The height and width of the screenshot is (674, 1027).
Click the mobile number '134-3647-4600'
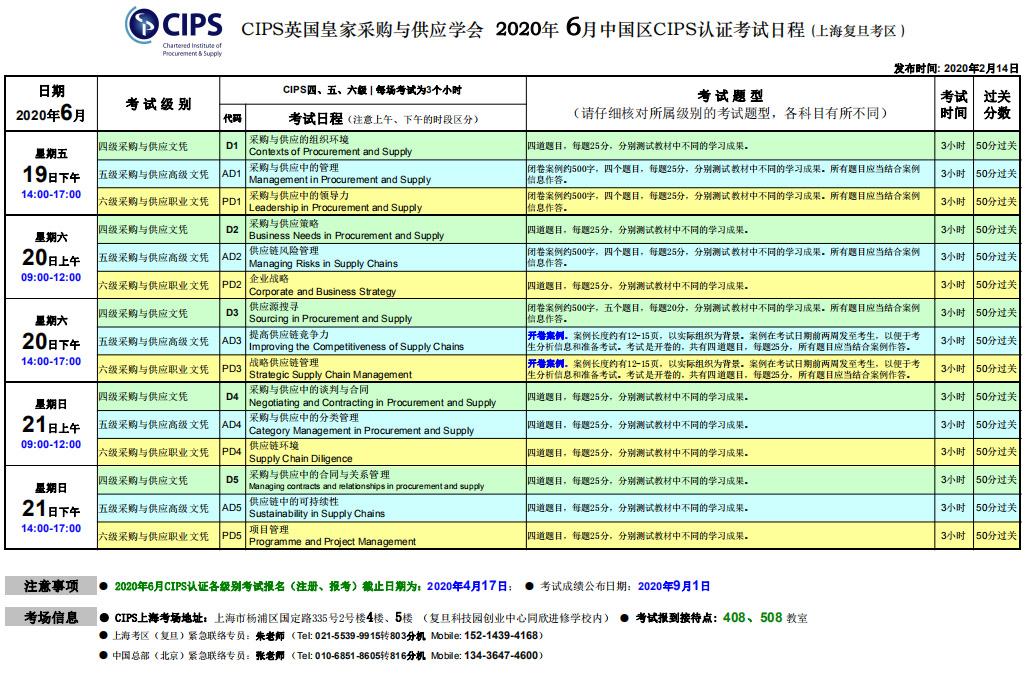coord(500,655)
